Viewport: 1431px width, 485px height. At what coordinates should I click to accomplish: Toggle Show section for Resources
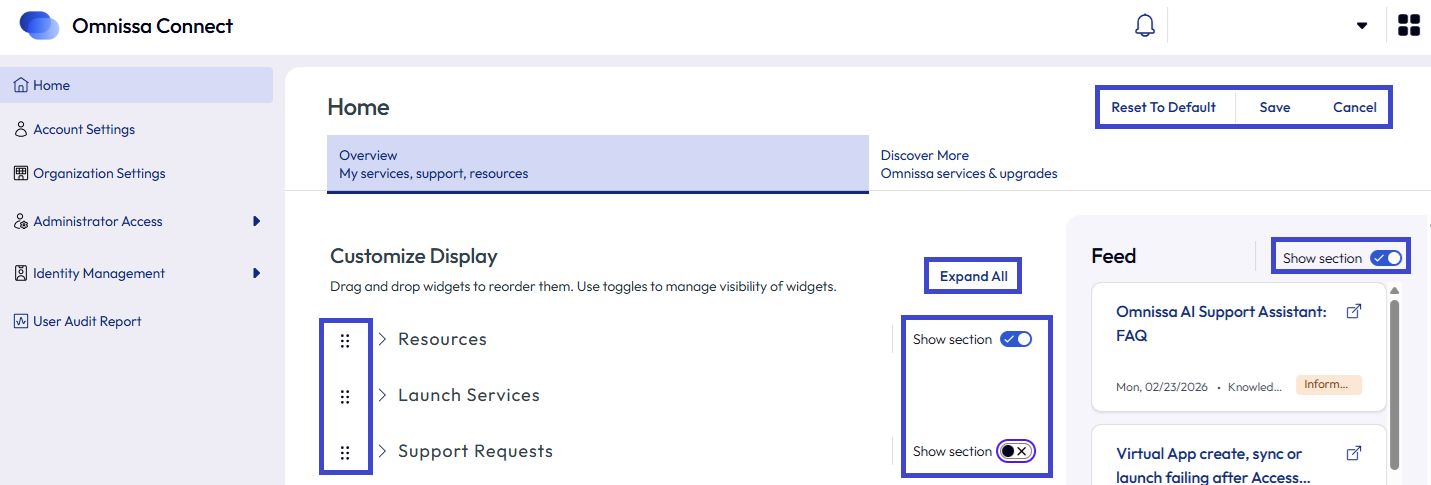coord(1016,339)
